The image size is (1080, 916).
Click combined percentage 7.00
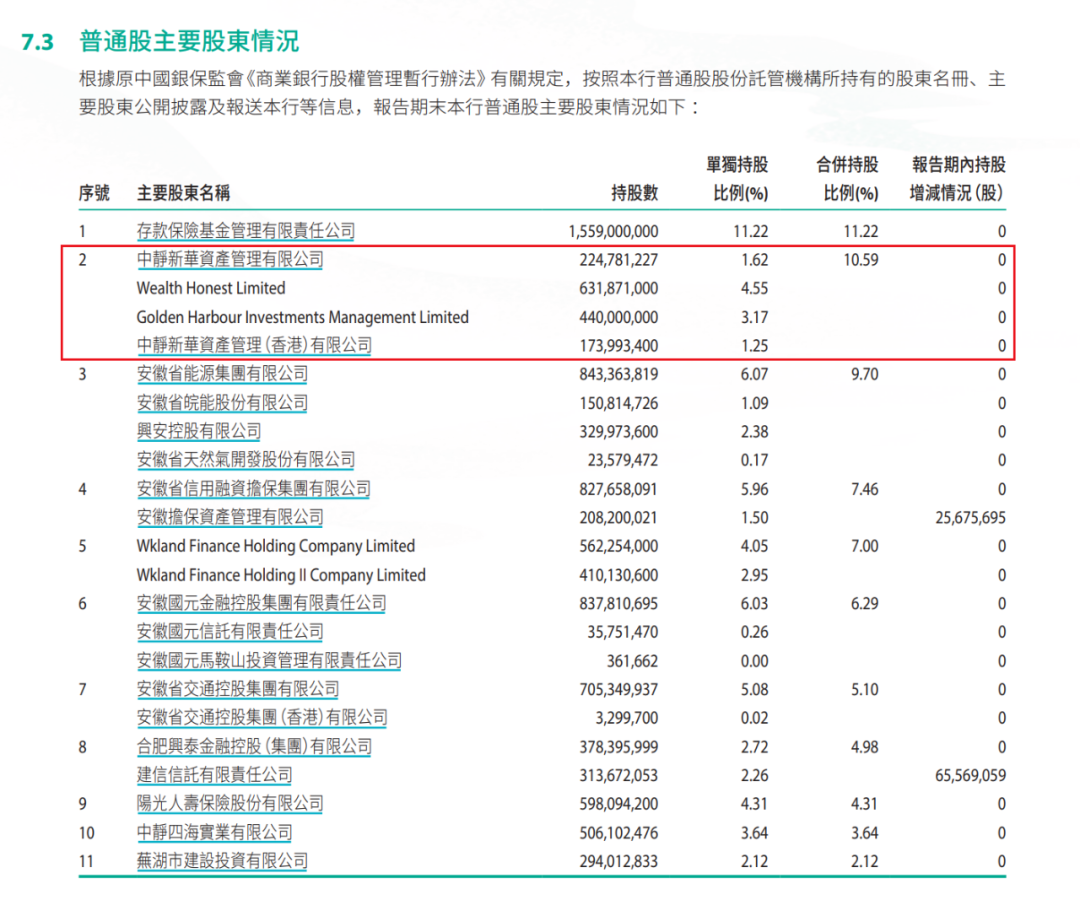(x=864, y=546)
